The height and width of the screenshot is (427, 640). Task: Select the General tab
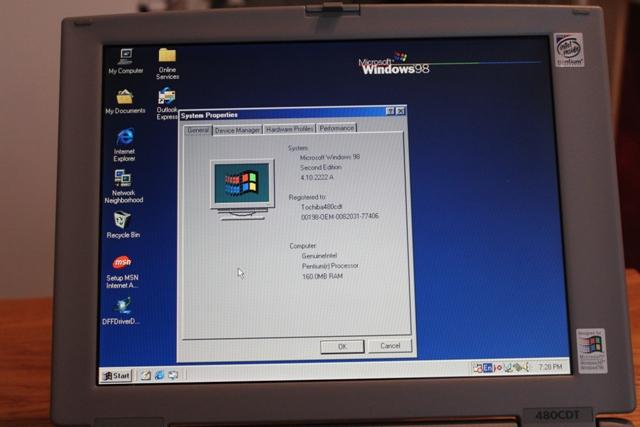click(198, 130)
